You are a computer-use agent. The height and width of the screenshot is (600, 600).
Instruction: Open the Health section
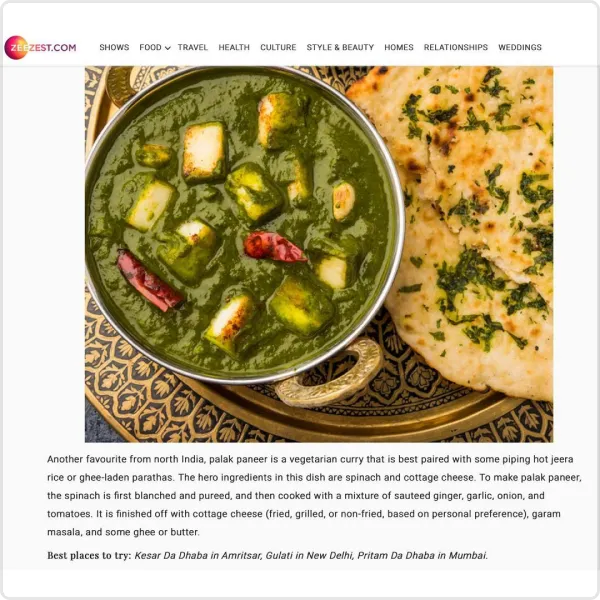point(234,47)
